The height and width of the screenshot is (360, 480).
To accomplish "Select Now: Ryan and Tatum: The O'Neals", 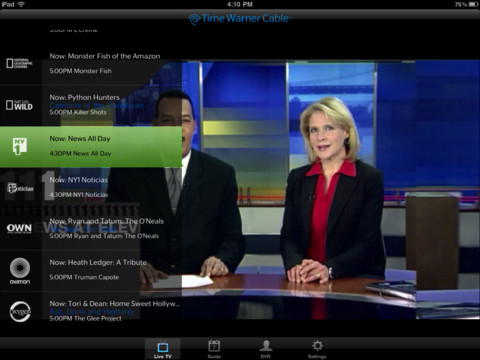I will coord(107,221).
